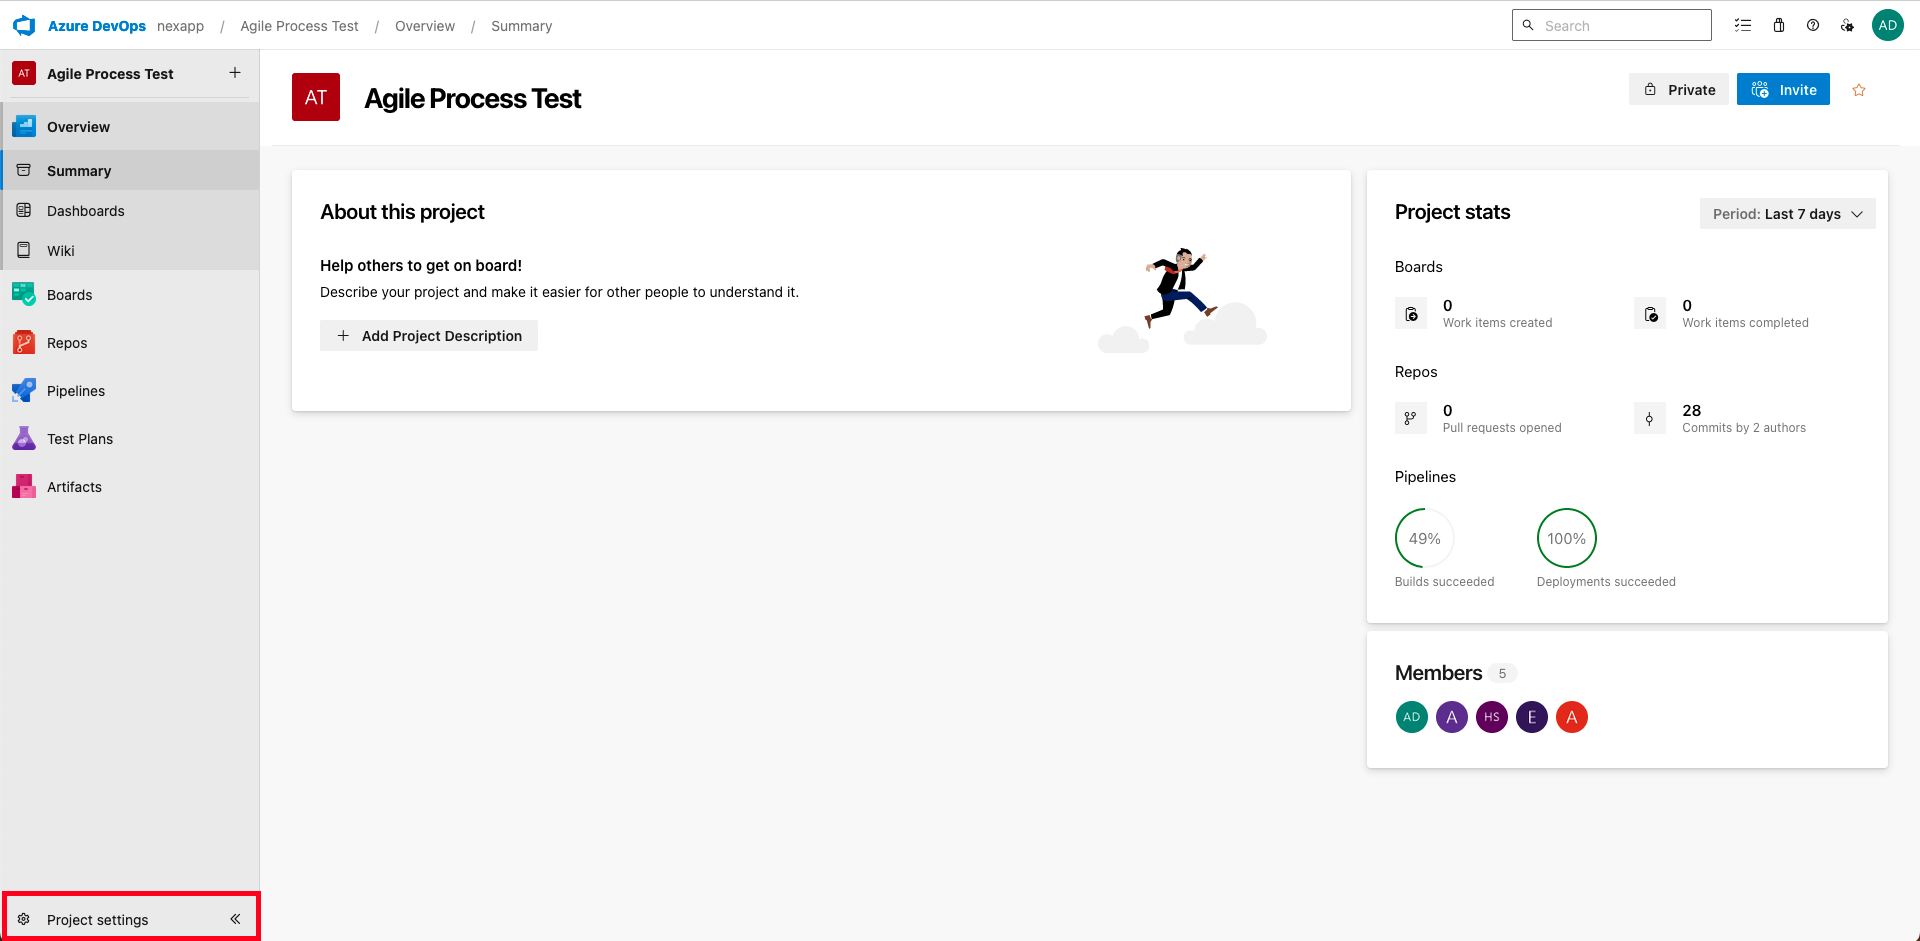Select the red A member avatar
This screenshot has height=941, width=1920.
pos(1572,717)
